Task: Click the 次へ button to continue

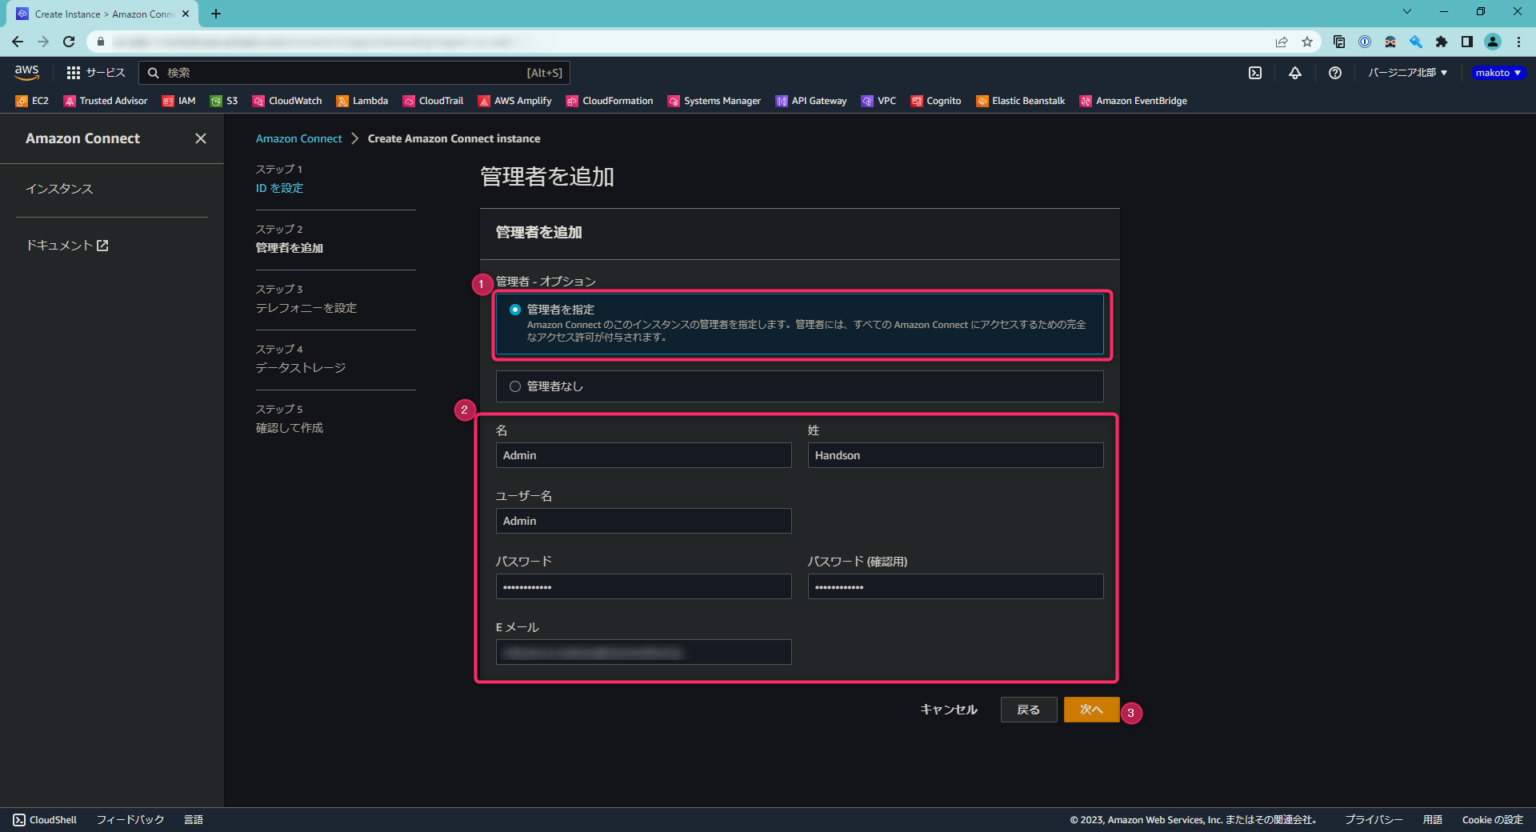Action: [x=1091, y=709]
